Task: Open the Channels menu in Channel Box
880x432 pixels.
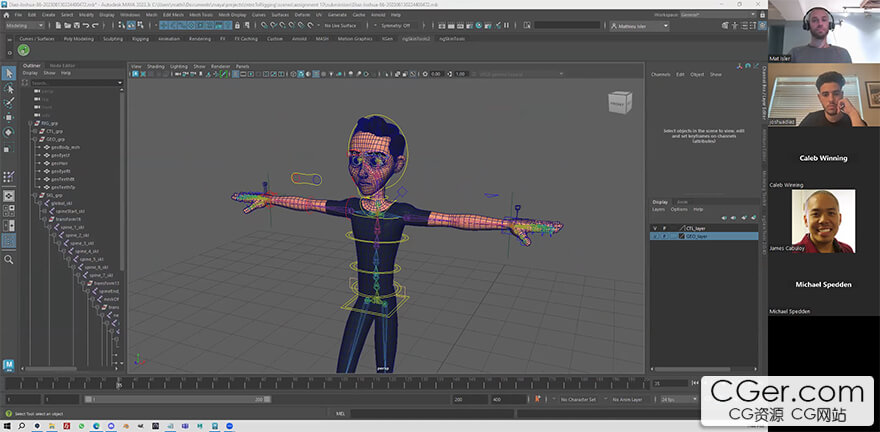Action: click(661, 74)
